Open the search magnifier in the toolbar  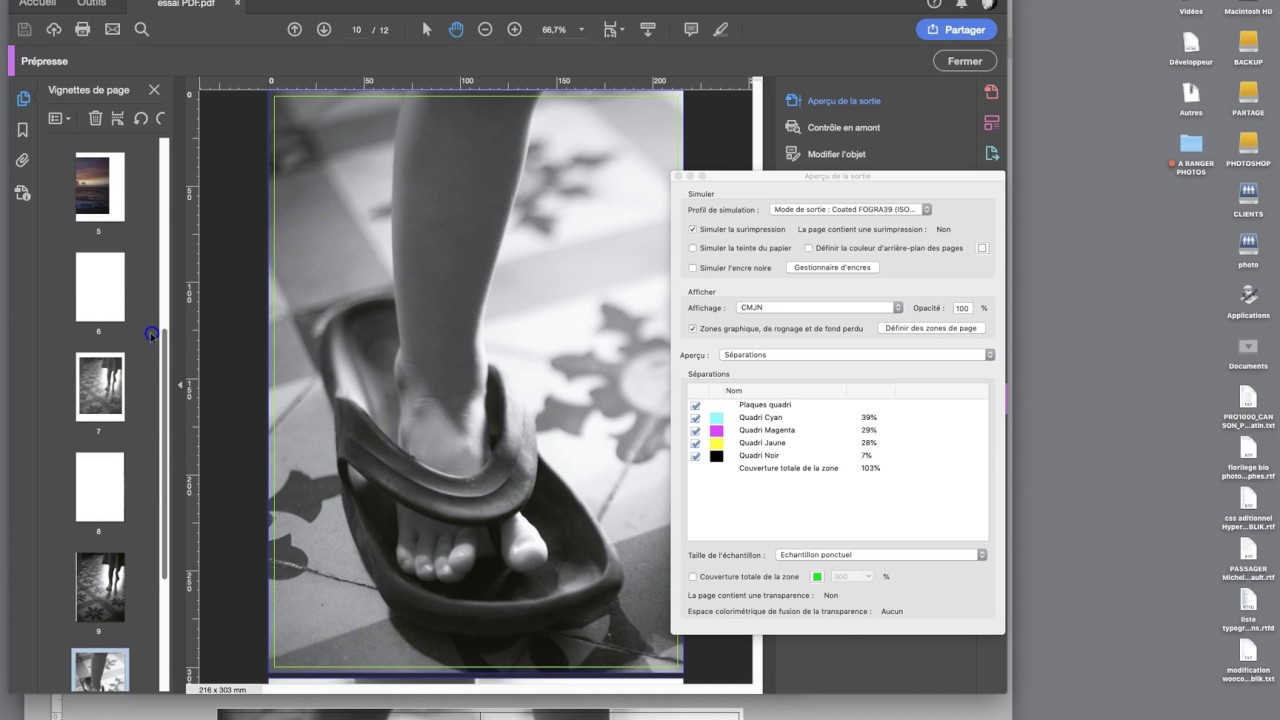pyautogui.click(x=142, y=30)
